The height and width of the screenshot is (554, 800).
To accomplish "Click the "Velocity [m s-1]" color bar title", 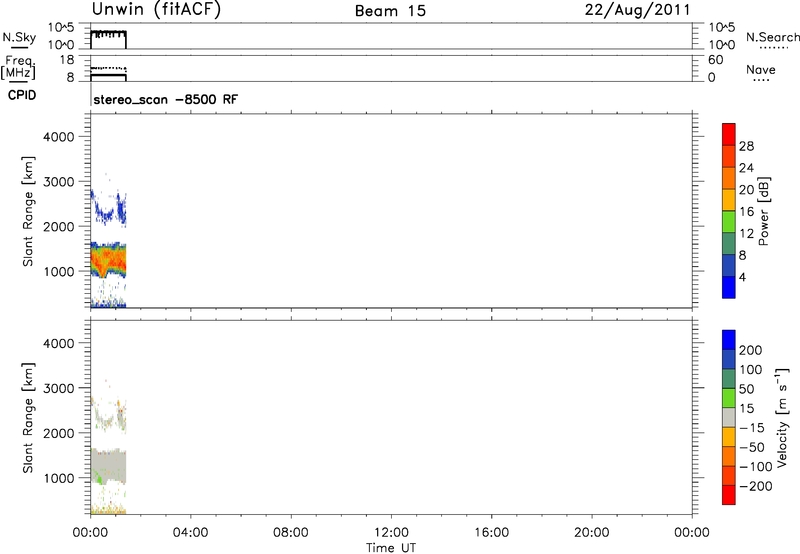I will pos(782,417).
